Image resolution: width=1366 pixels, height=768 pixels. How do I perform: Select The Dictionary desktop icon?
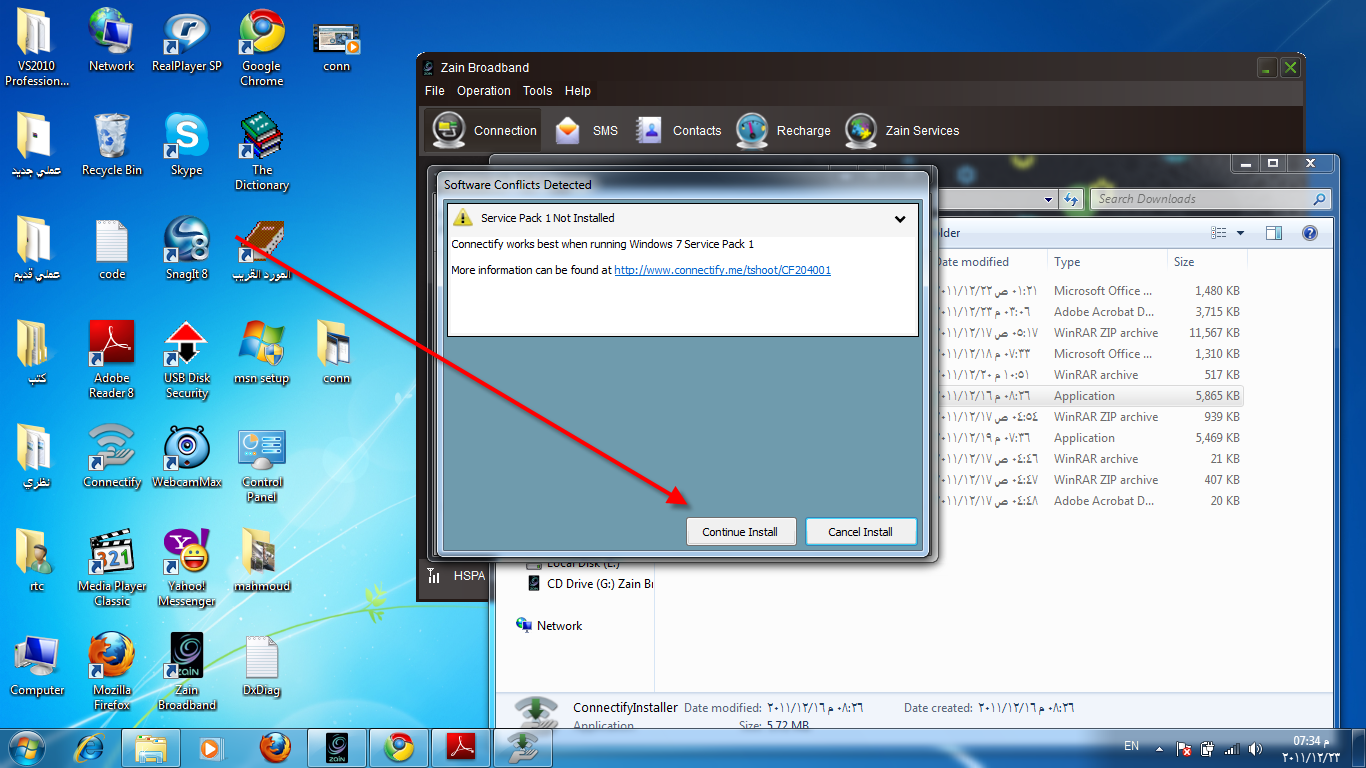tap(261, 151)
